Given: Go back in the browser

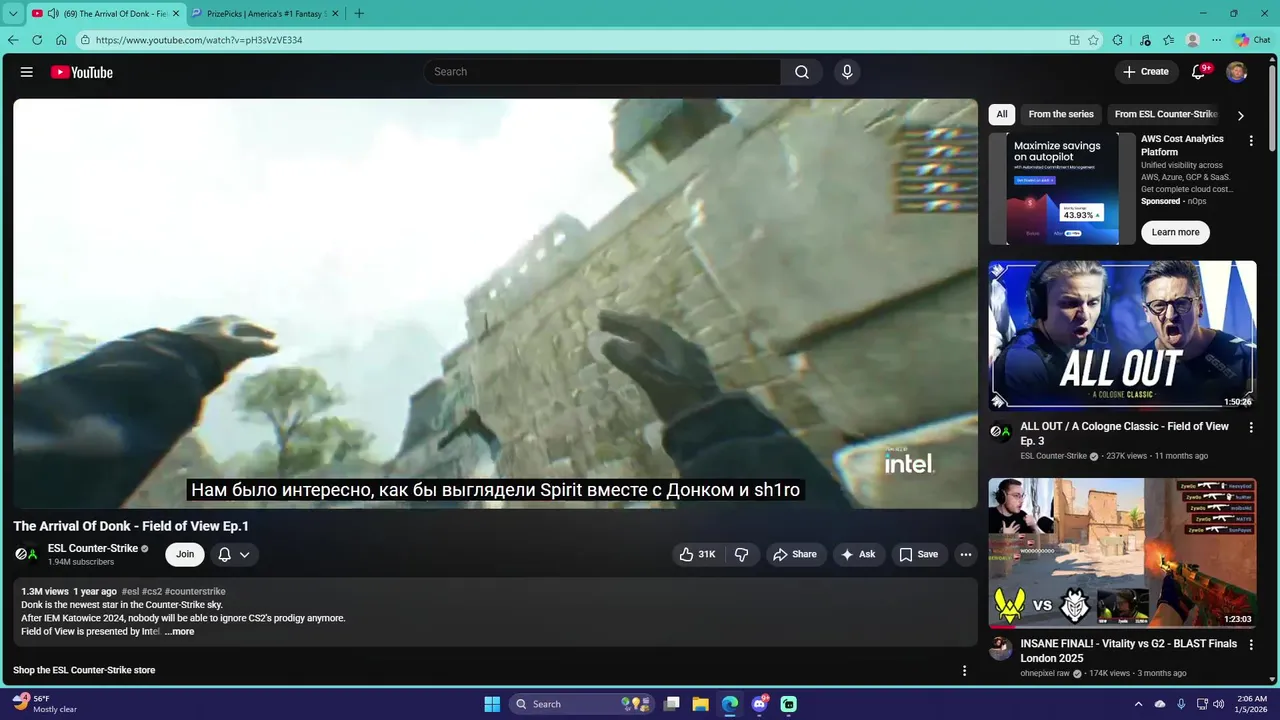Looking at the screenshot, I should pos(13,40).
